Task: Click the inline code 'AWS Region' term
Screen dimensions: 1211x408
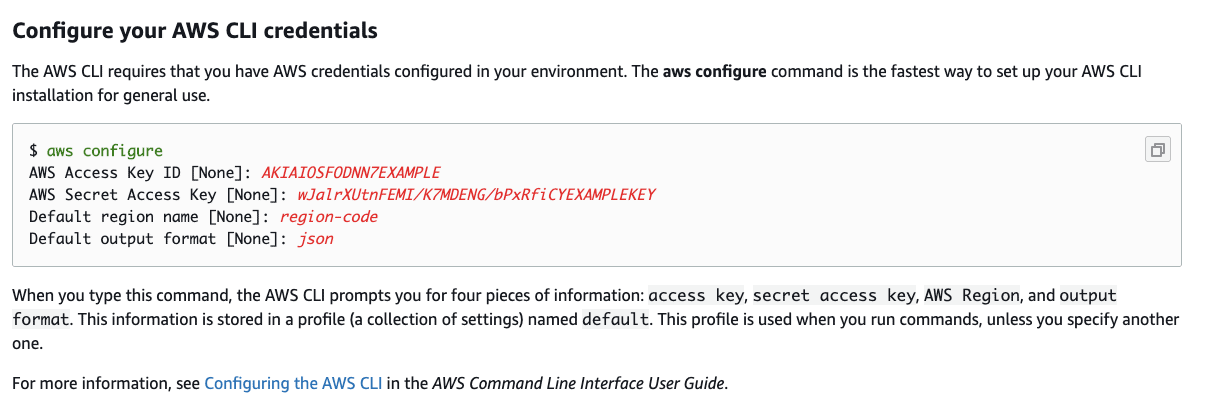Action: point(971,297)
